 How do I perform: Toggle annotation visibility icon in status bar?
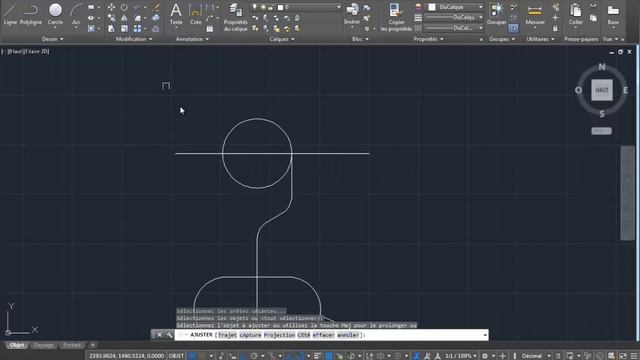[x=416, y=356]
